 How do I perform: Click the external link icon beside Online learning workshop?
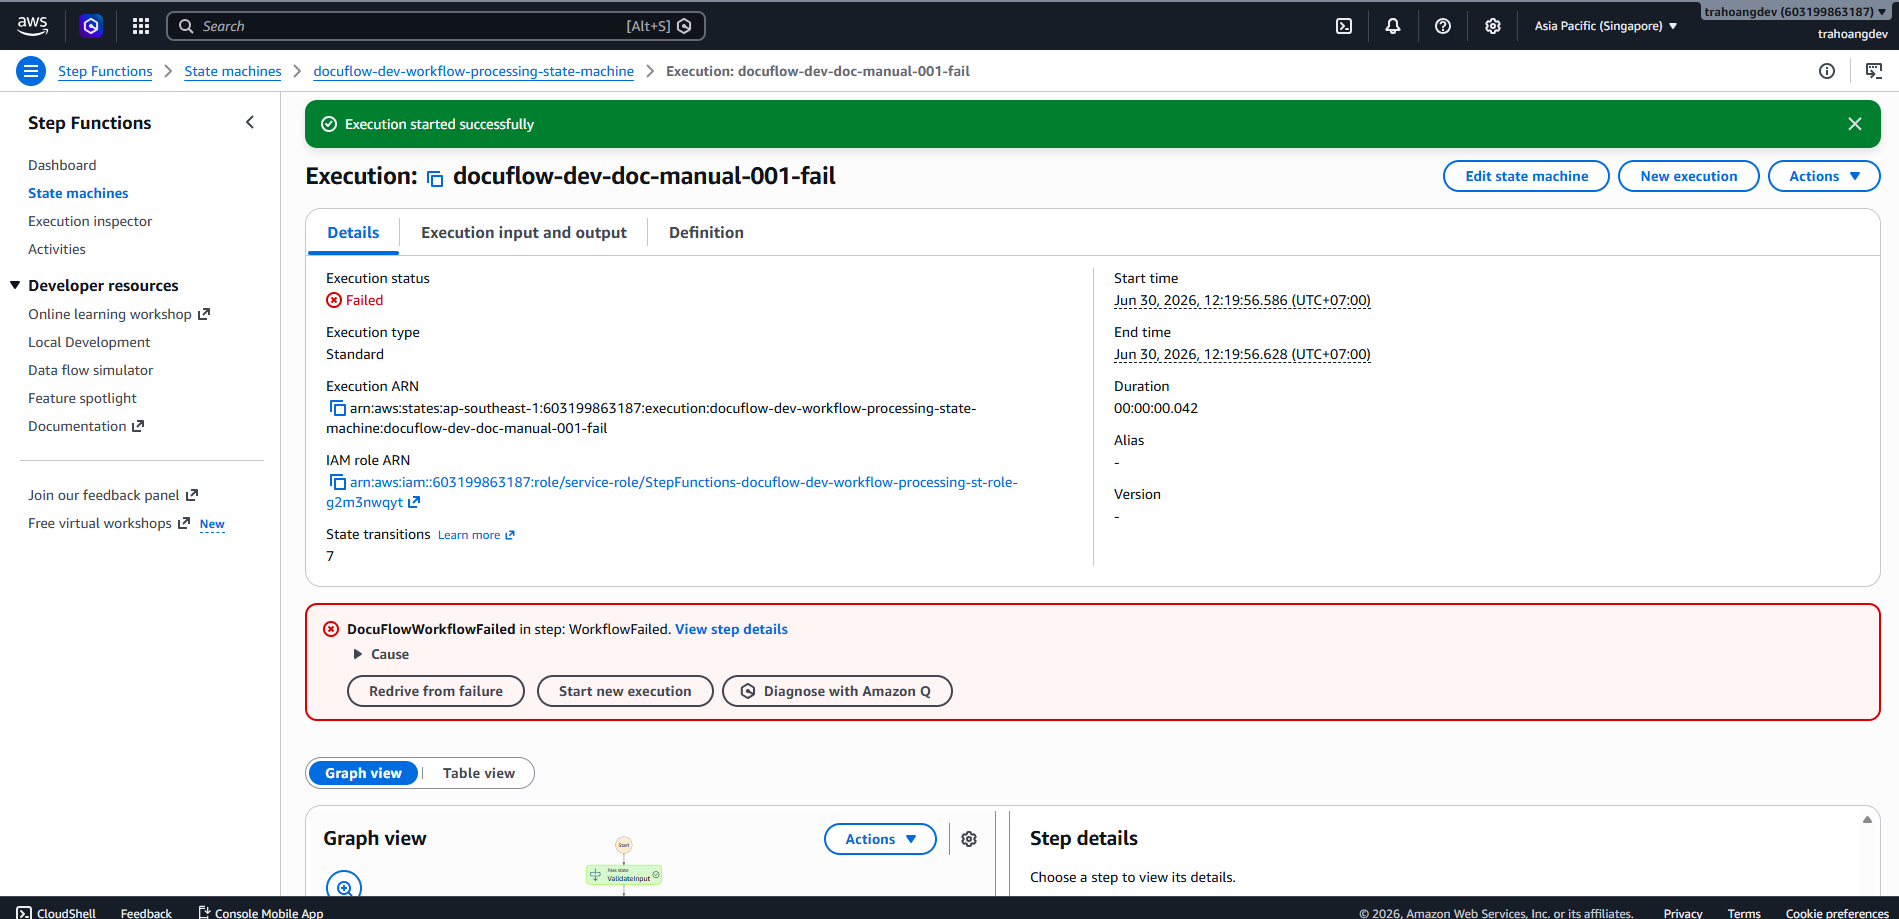tap(204, 314)
